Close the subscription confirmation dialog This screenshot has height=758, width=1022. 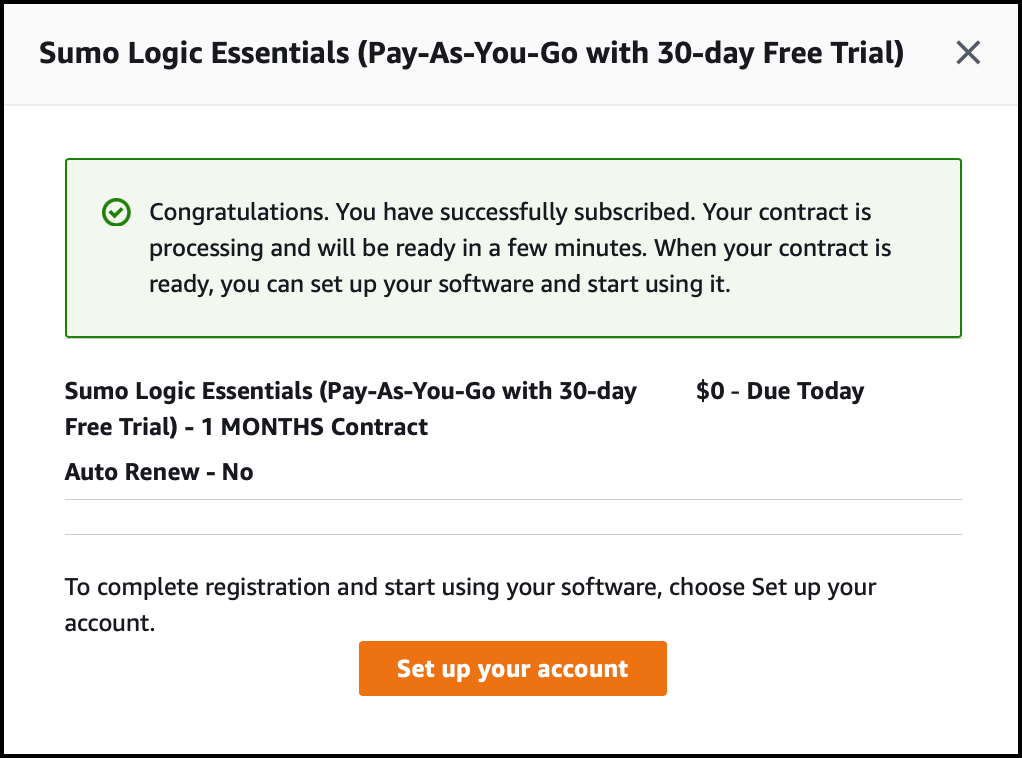pyautogui.click(x=967, y=53)
